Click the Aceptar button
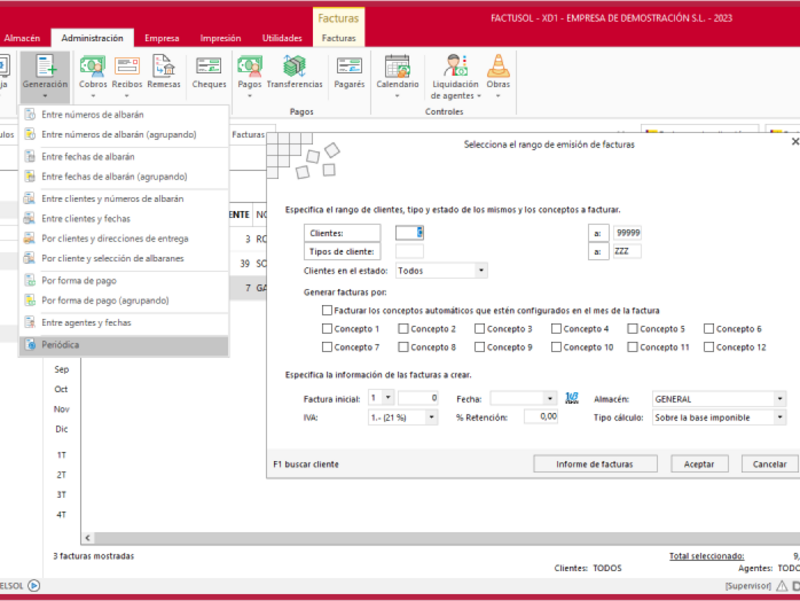This screenshot has width=800, height=601. click(x=699, y=464)
